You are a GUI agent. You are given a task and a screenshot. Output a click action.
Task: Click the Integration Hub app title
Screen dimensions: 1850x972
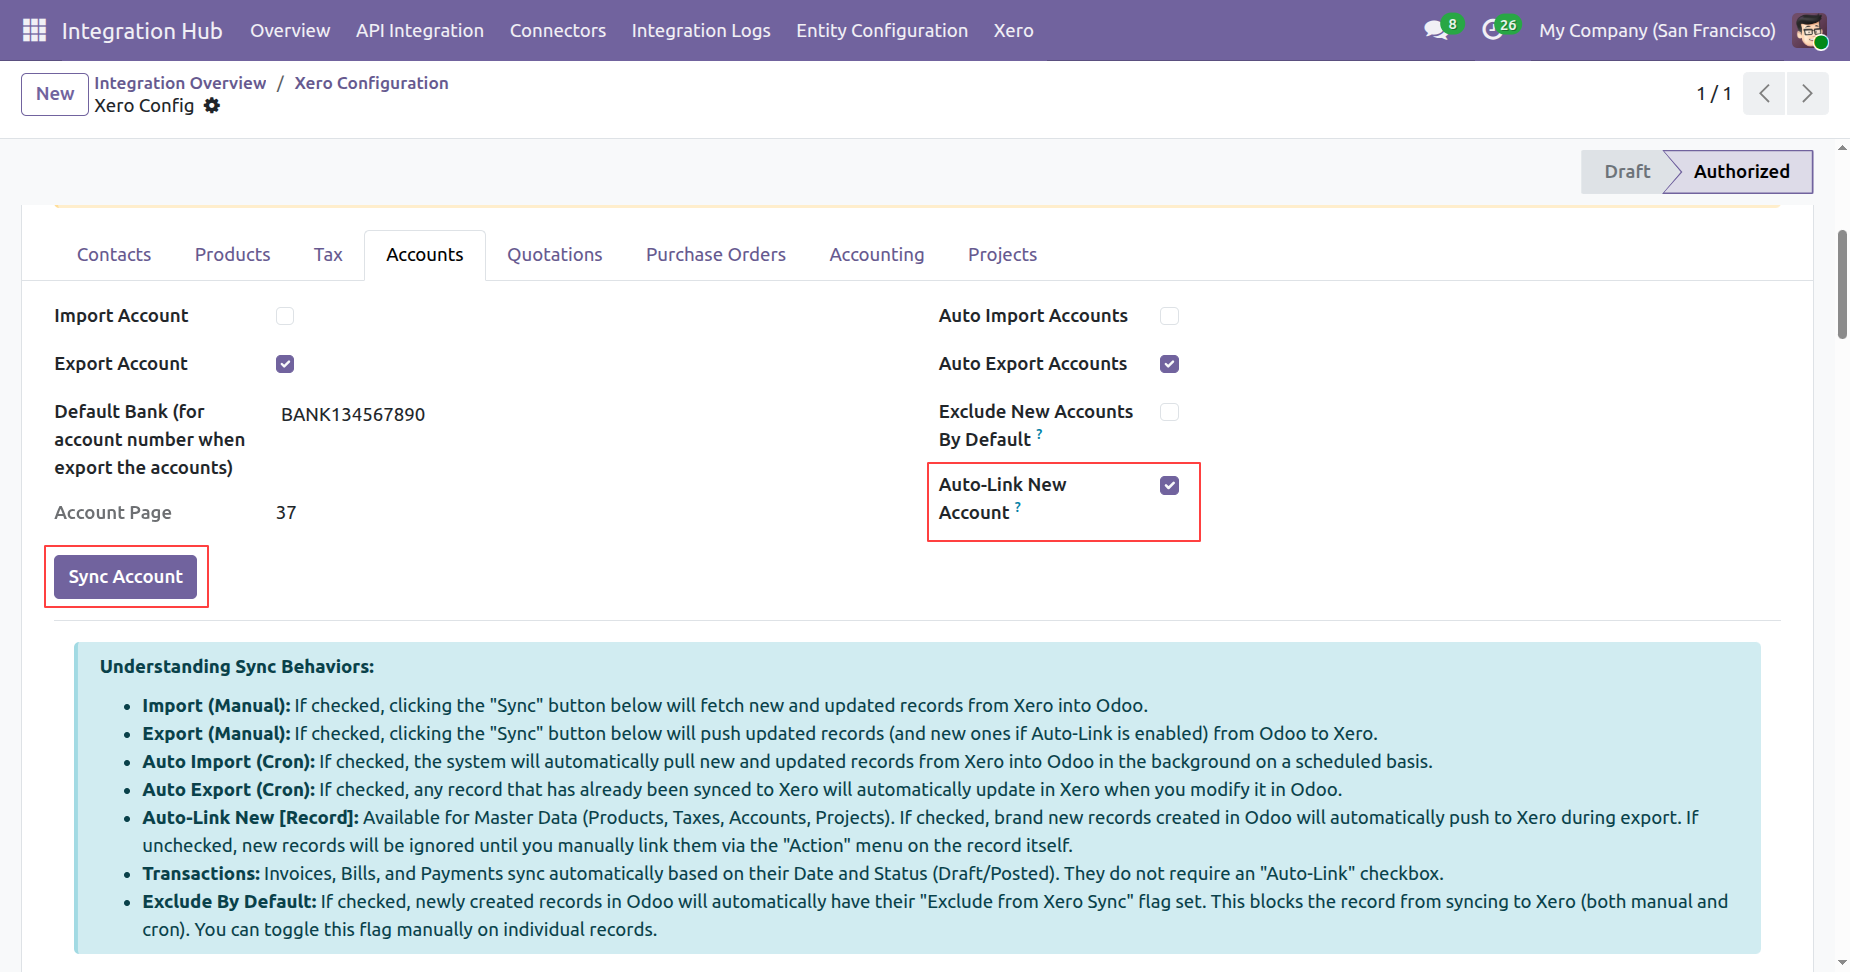coord(142,31)
